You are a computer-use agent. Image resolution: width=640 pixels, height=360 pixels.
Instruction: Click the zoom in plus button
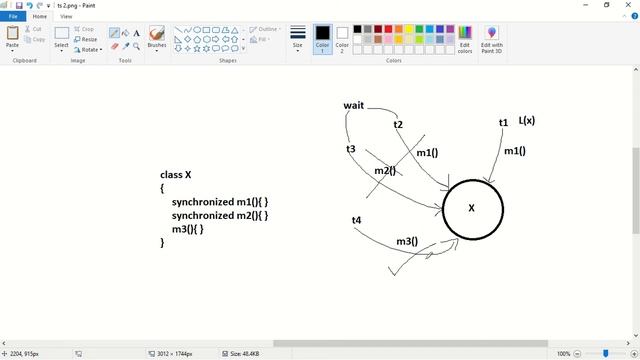click(x=635, y=354)
